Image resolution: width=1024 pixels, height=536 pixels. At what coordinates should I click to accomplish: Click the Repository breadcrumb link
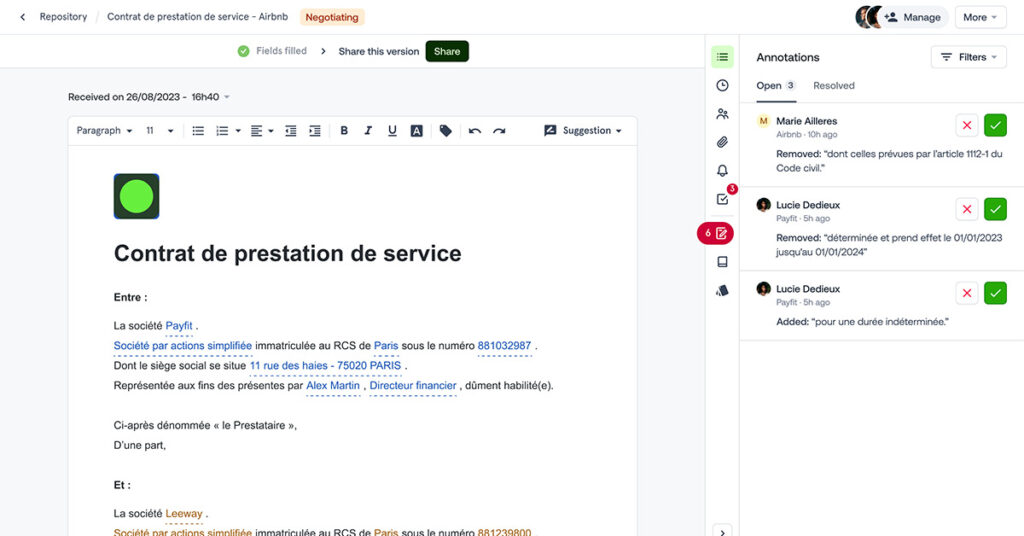point(63,17)
